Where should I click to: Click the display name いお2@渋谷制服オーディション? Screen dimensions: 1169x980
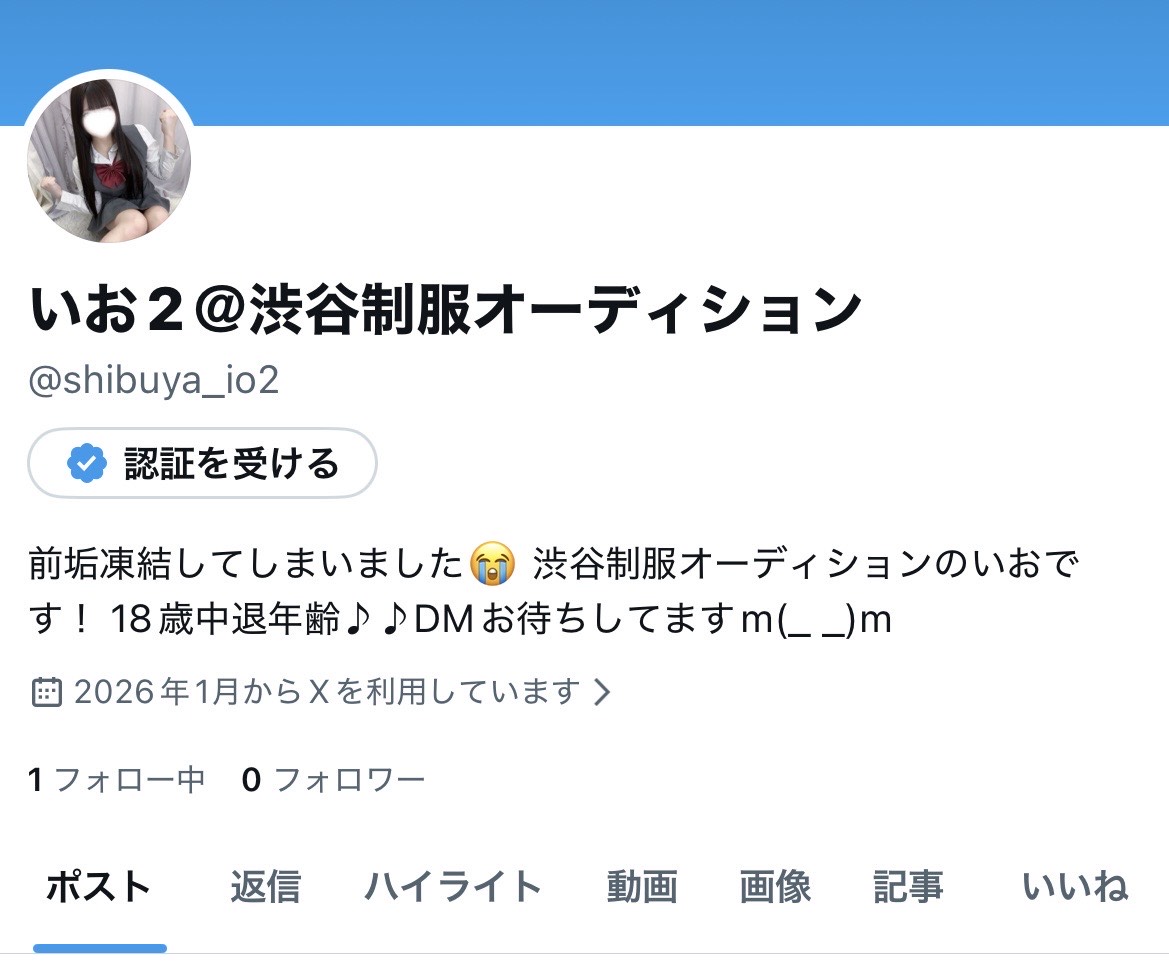pyautogui.click(x=446, y=309)
